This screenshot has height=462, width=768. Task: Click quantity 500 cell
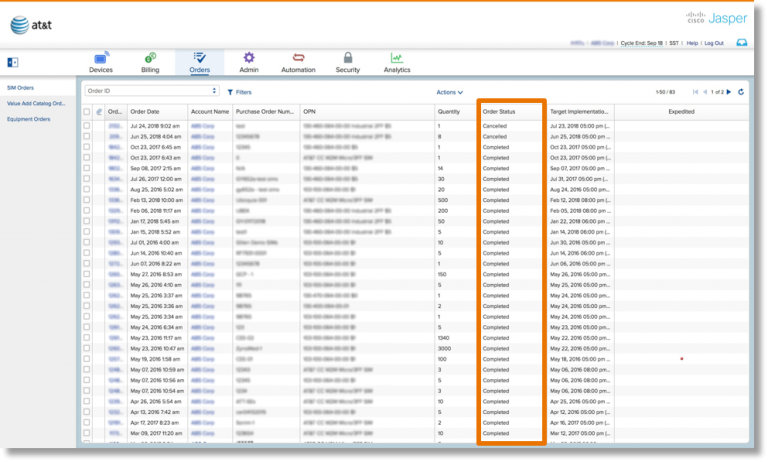(443, 200)
